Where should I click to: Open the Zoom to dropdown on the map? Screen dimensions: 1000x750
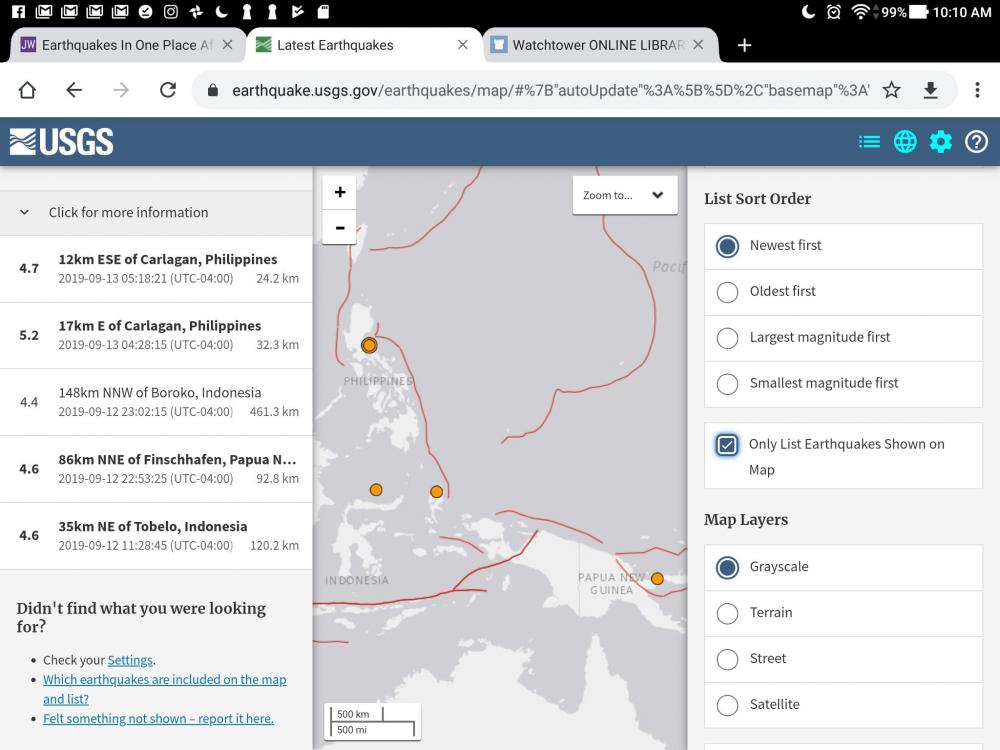[625, 195]
